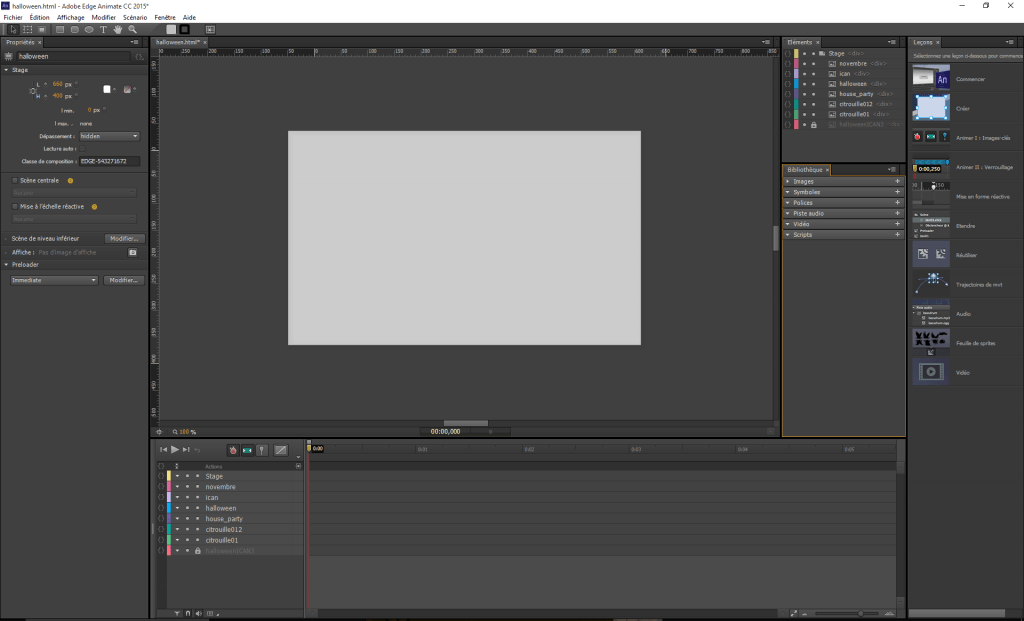Collapse halloween row in timeline

[x=177, y=508]
